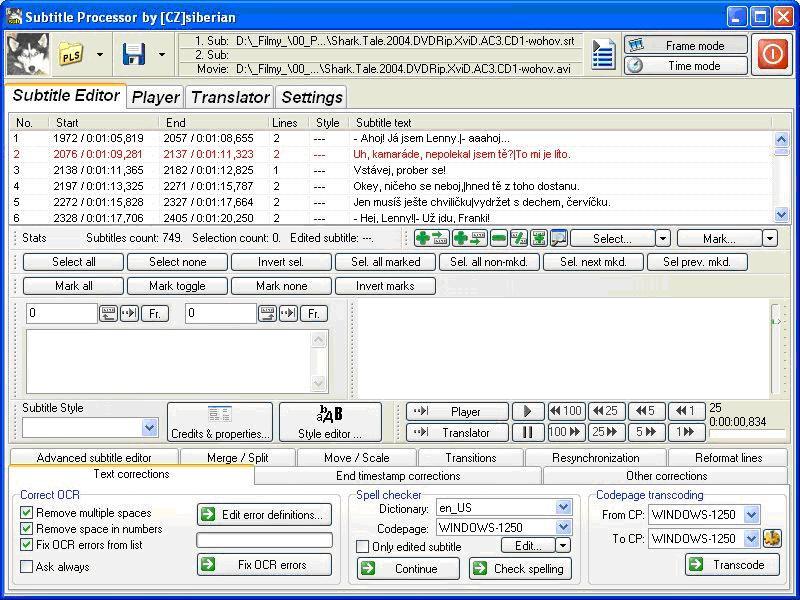The height and width of the screenshot is (600, 800).
Task: Open the PLS playlist folder icon
Action: [71, 54]
